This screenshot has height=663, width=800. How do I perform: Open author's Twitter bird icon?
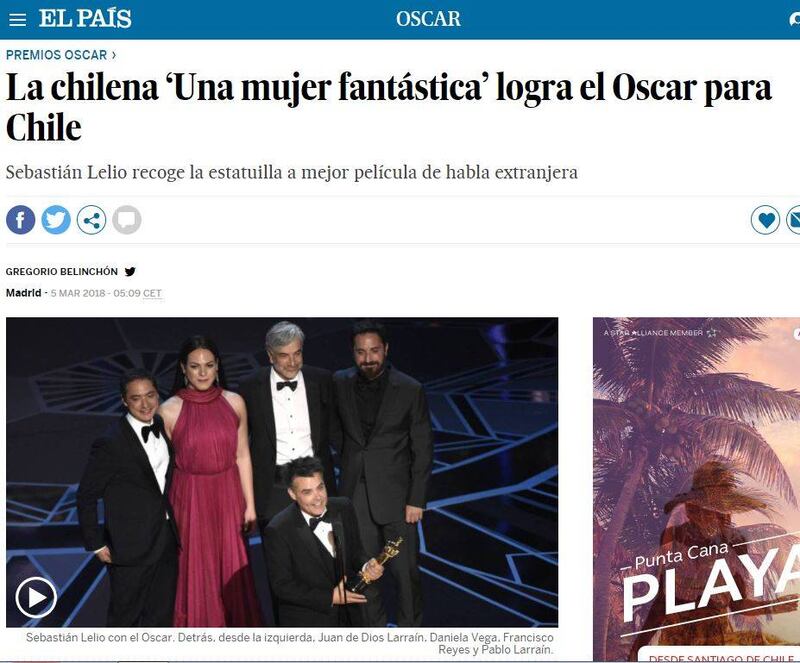coord(130,272)
